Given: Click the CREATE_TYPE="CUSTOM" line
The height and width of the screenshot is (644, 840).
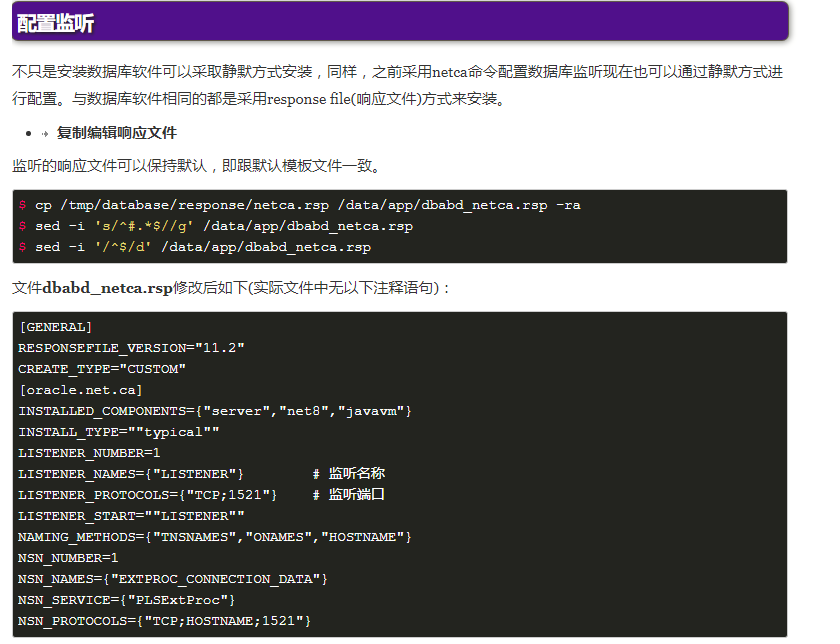Looking at the screenshot, I should point(102,369).
